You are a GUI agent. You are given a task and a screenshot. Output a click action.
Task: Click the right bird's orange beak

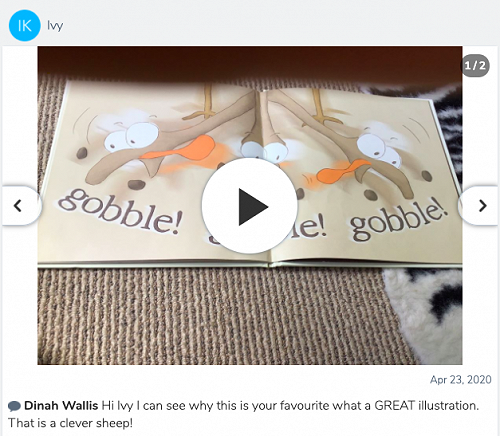343,171
